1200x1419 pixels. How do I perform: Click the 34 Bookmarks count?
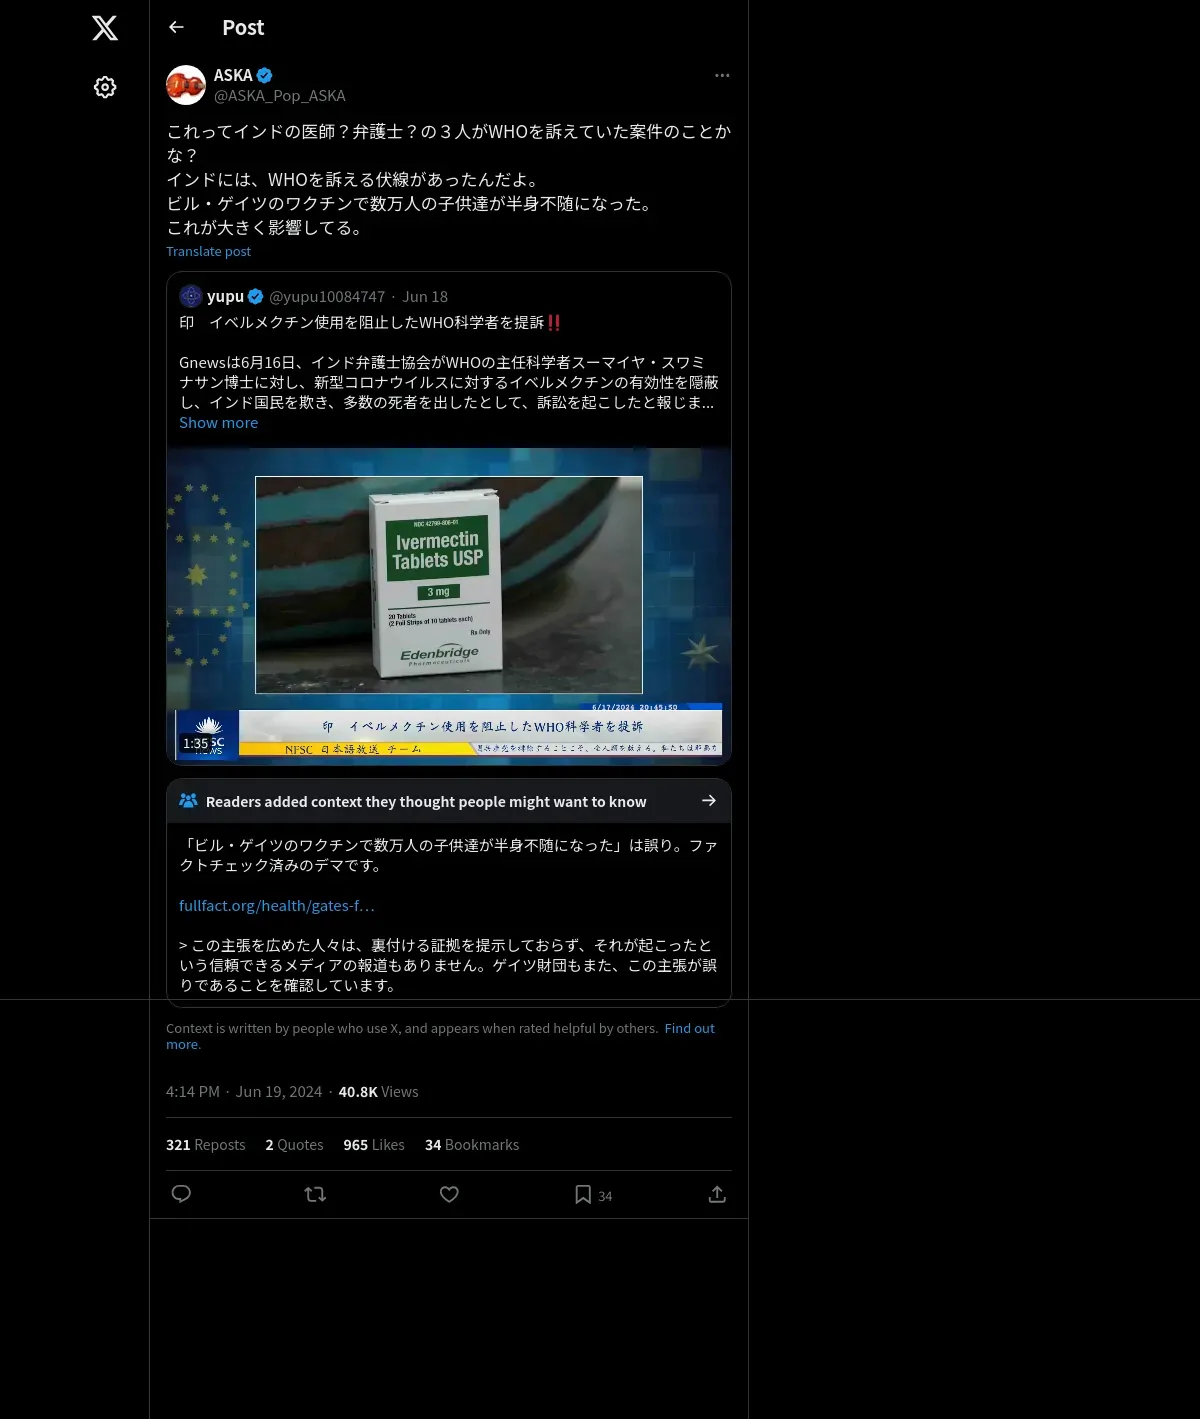[x=472, y=1145]
